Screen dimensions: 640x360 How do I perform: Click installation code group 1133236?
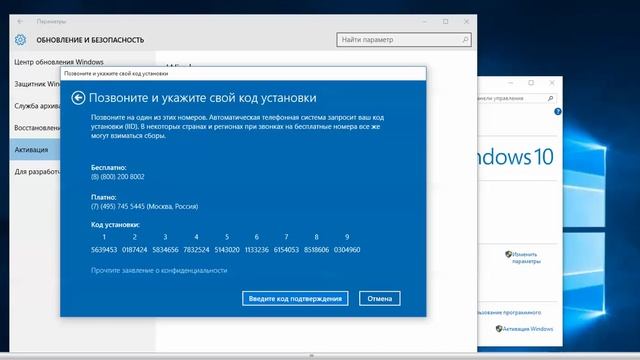257,250
